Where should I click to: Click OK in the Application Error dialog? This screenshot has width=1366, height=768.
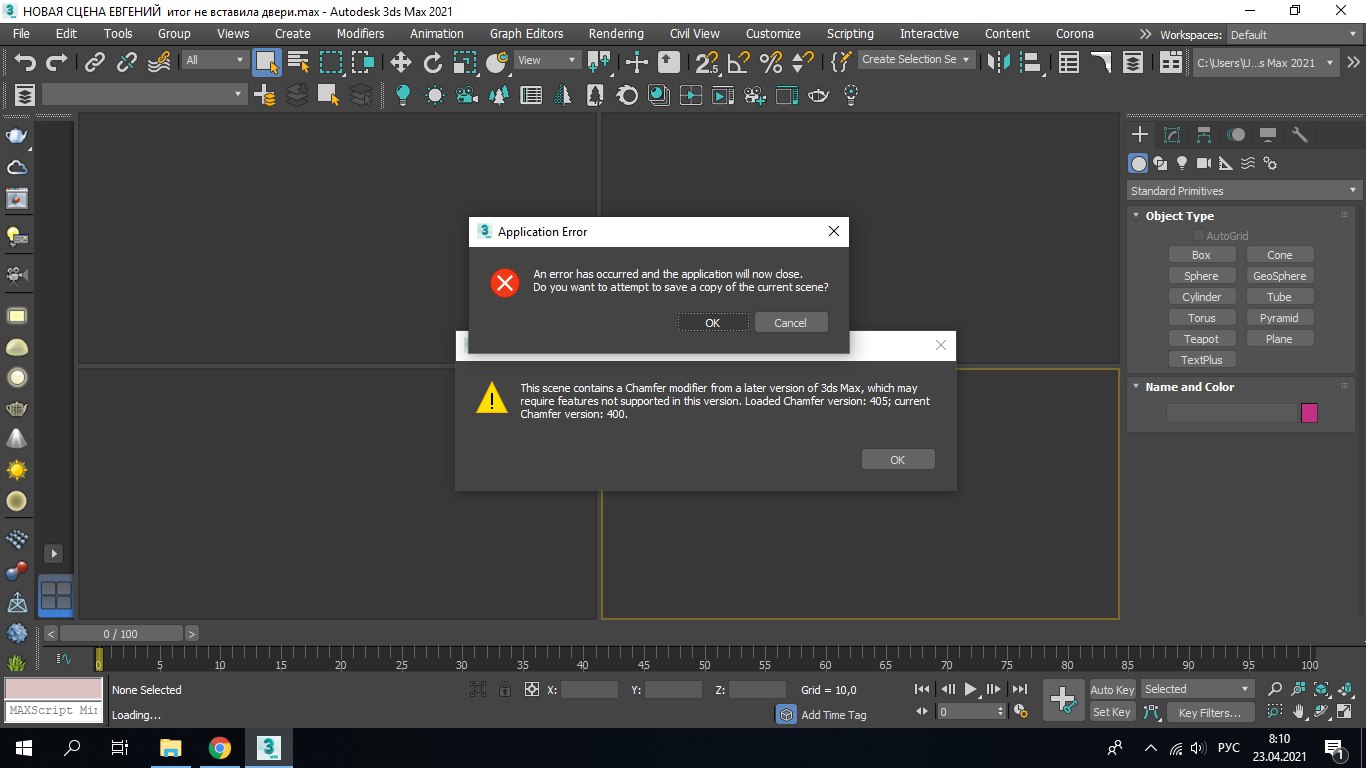click(713, 322)
